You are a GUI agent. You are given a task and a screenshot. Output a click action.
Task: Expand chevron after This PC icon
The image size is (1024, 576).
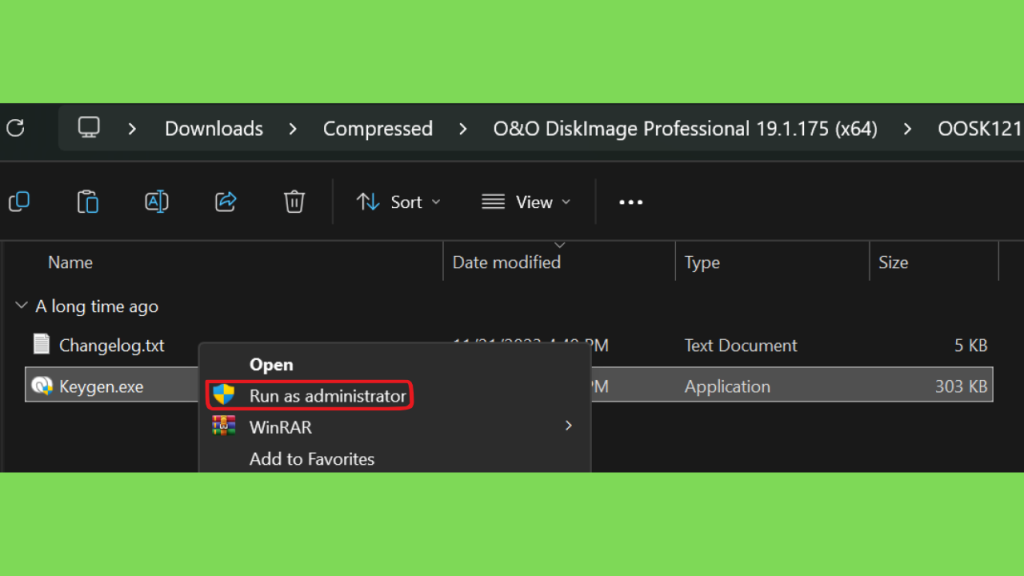coord(133,129)
